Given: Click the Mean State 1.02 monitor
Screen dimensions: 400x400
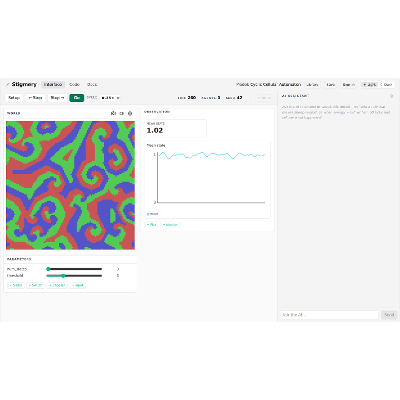Looking at the screenshot, I should coord(175,128).
